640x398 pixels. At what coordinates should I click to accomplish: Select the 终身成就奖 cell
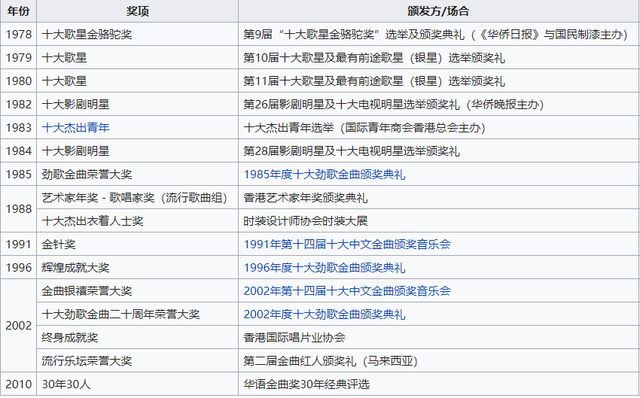(138, 338)
